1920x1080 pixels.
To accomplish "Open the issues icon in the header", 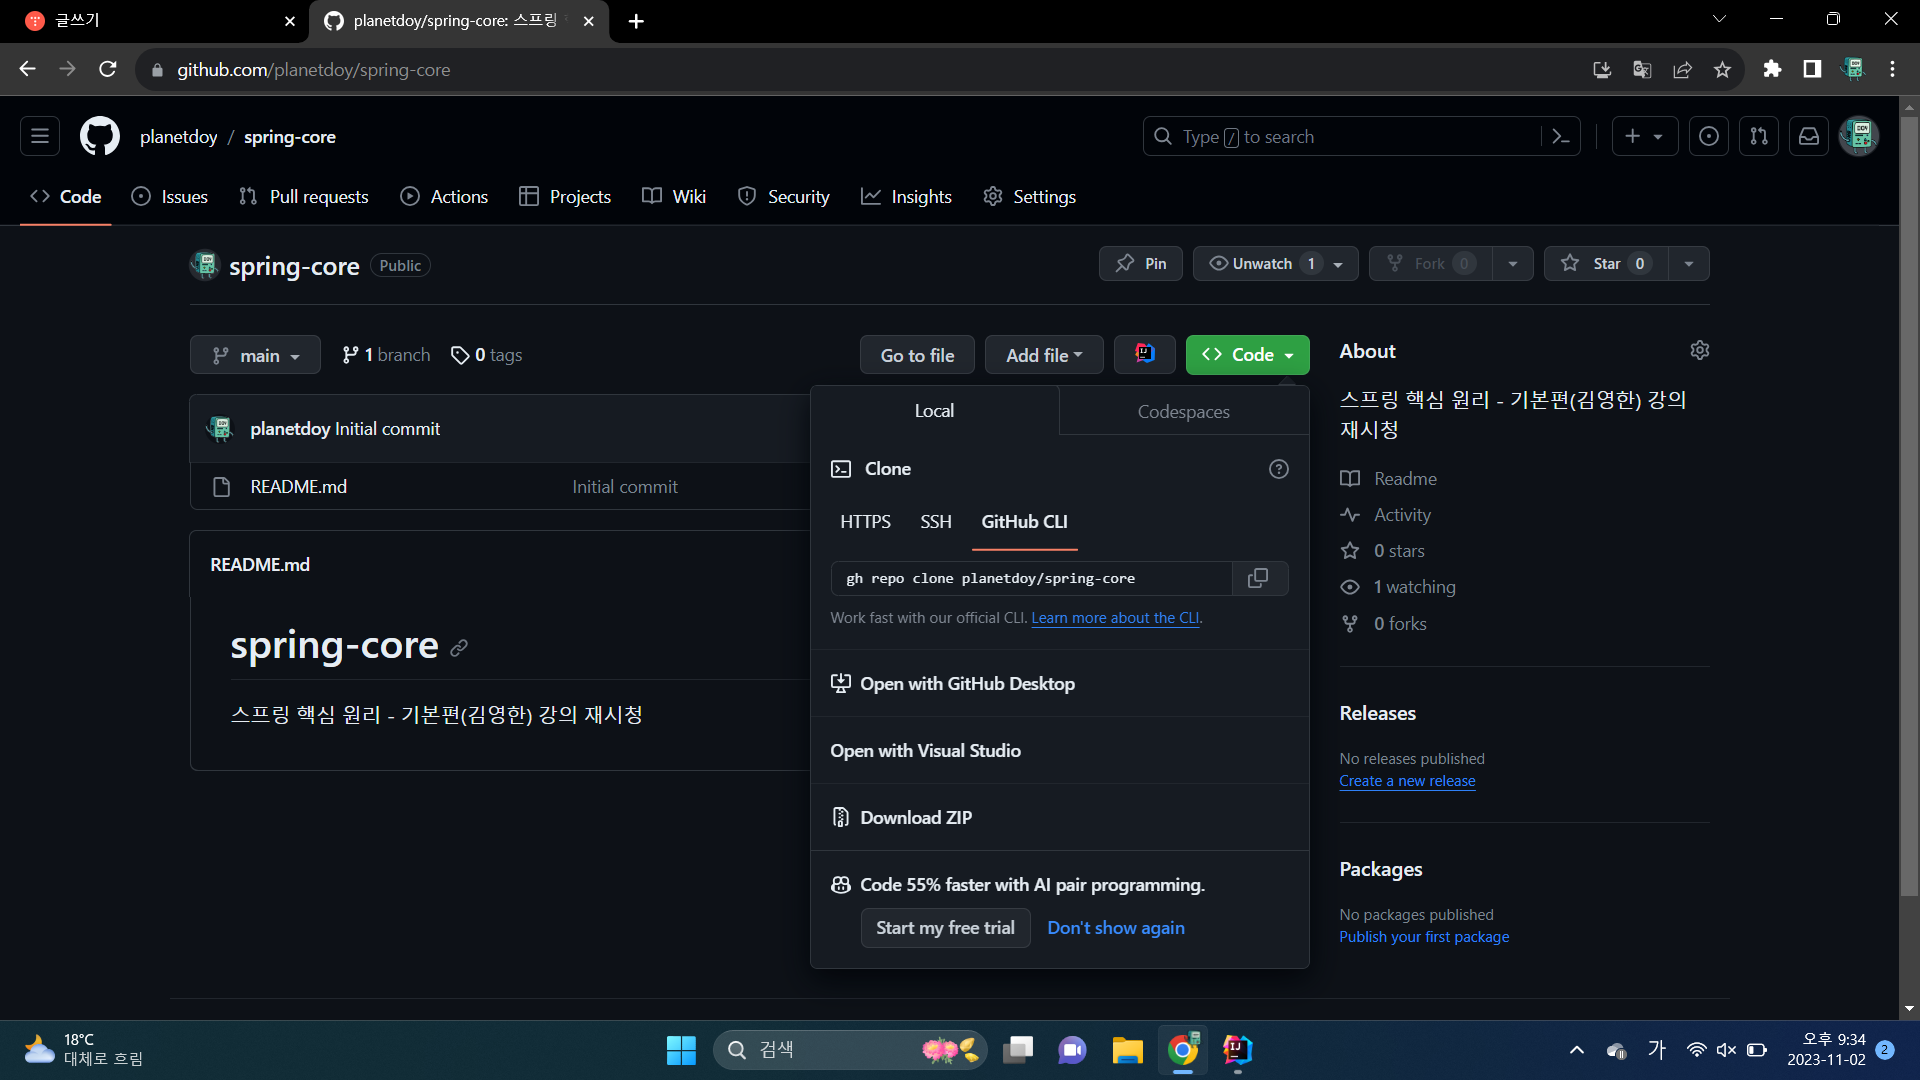I will coord(1709,136).
